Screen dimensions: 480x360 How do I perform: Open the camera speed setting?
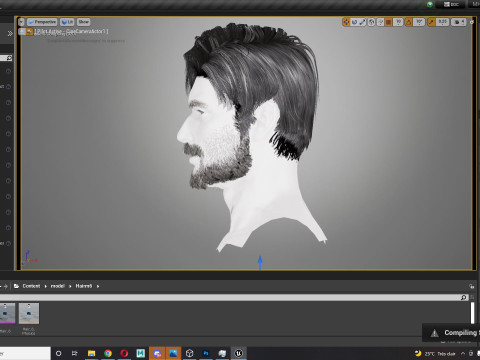point(459,22)
